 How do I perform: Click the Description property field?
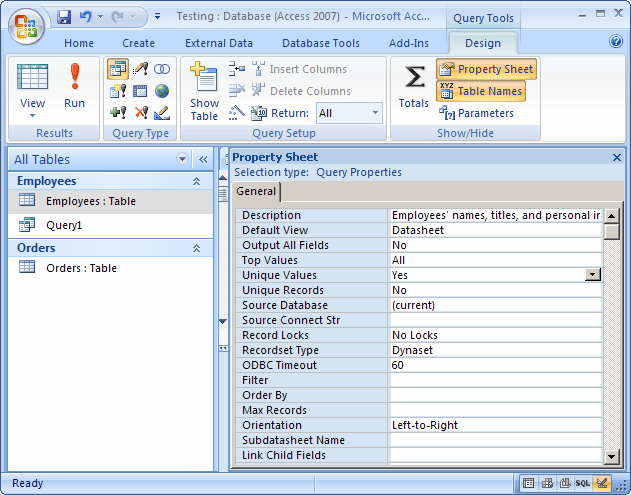[495, 215]
